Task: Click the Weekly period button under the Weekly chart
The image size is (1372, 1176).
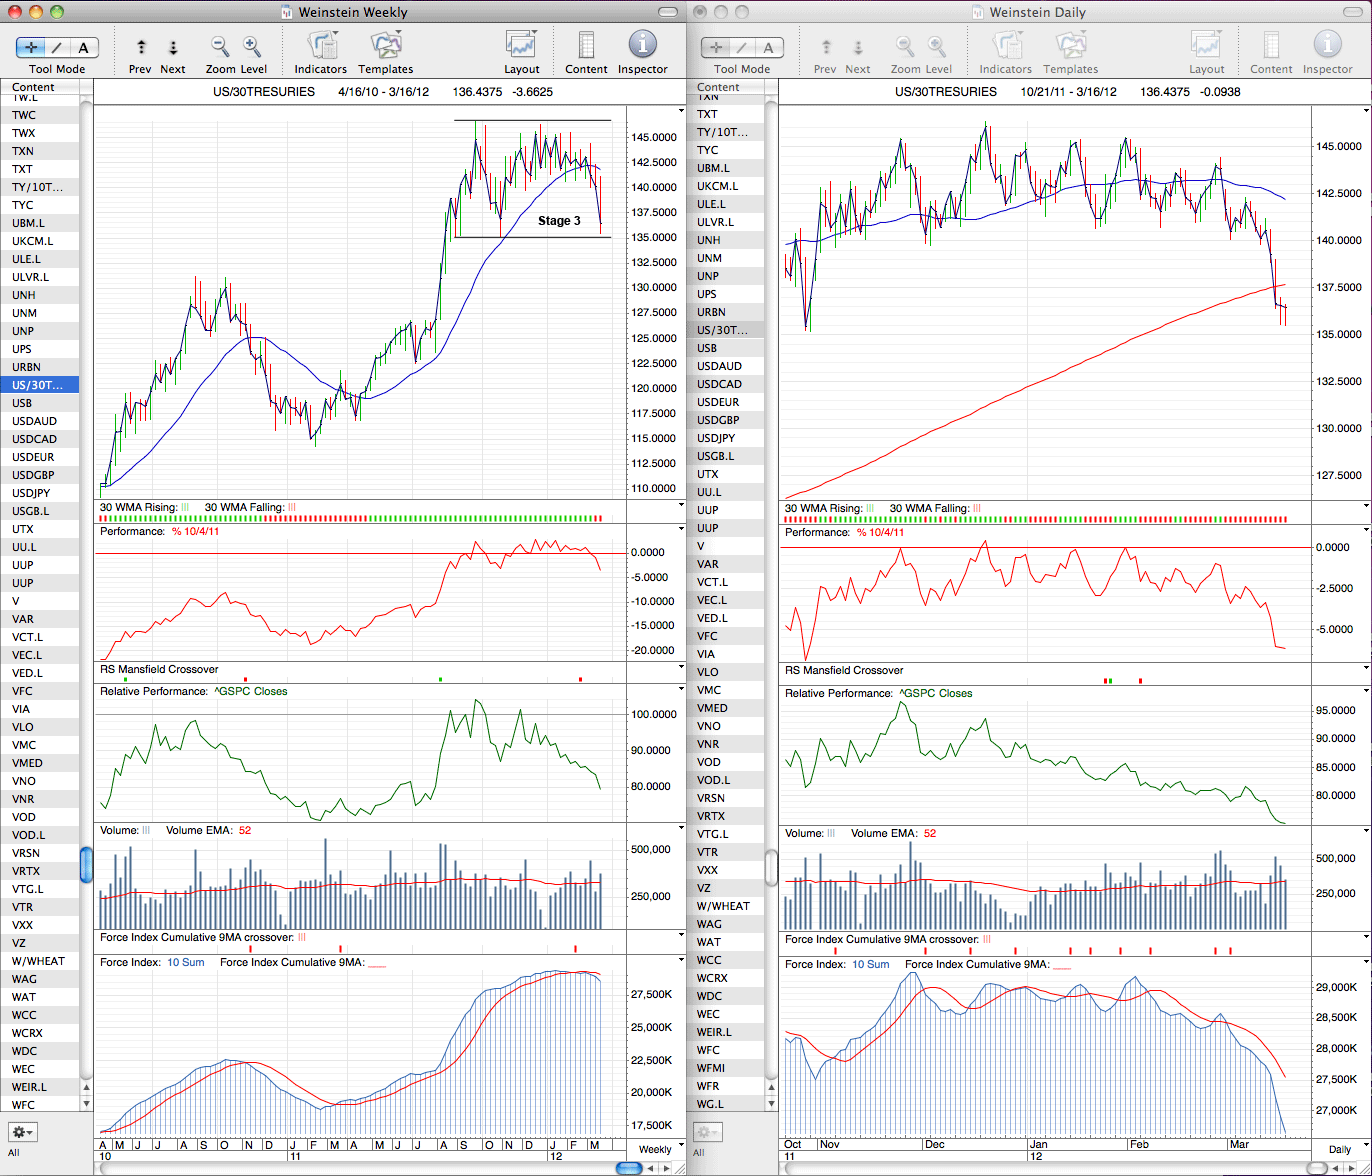Action: click(x=655, y=1149)
